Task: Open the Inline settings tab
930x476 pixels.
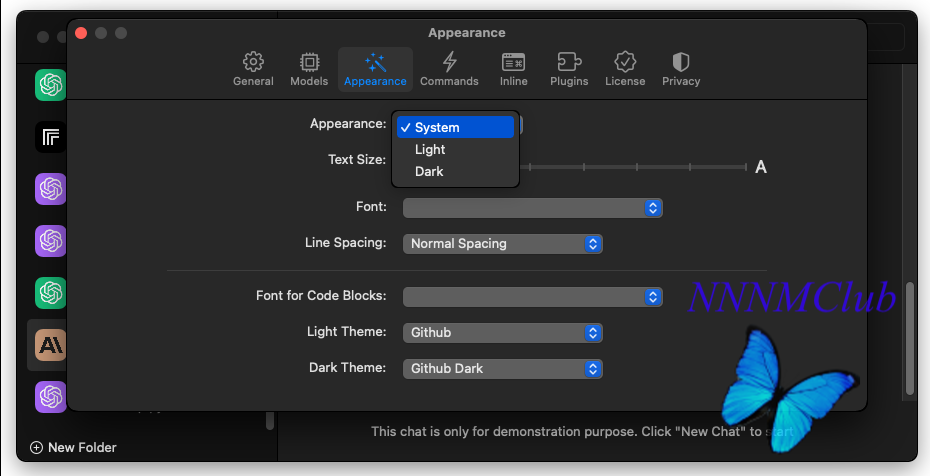Action: 513,69
